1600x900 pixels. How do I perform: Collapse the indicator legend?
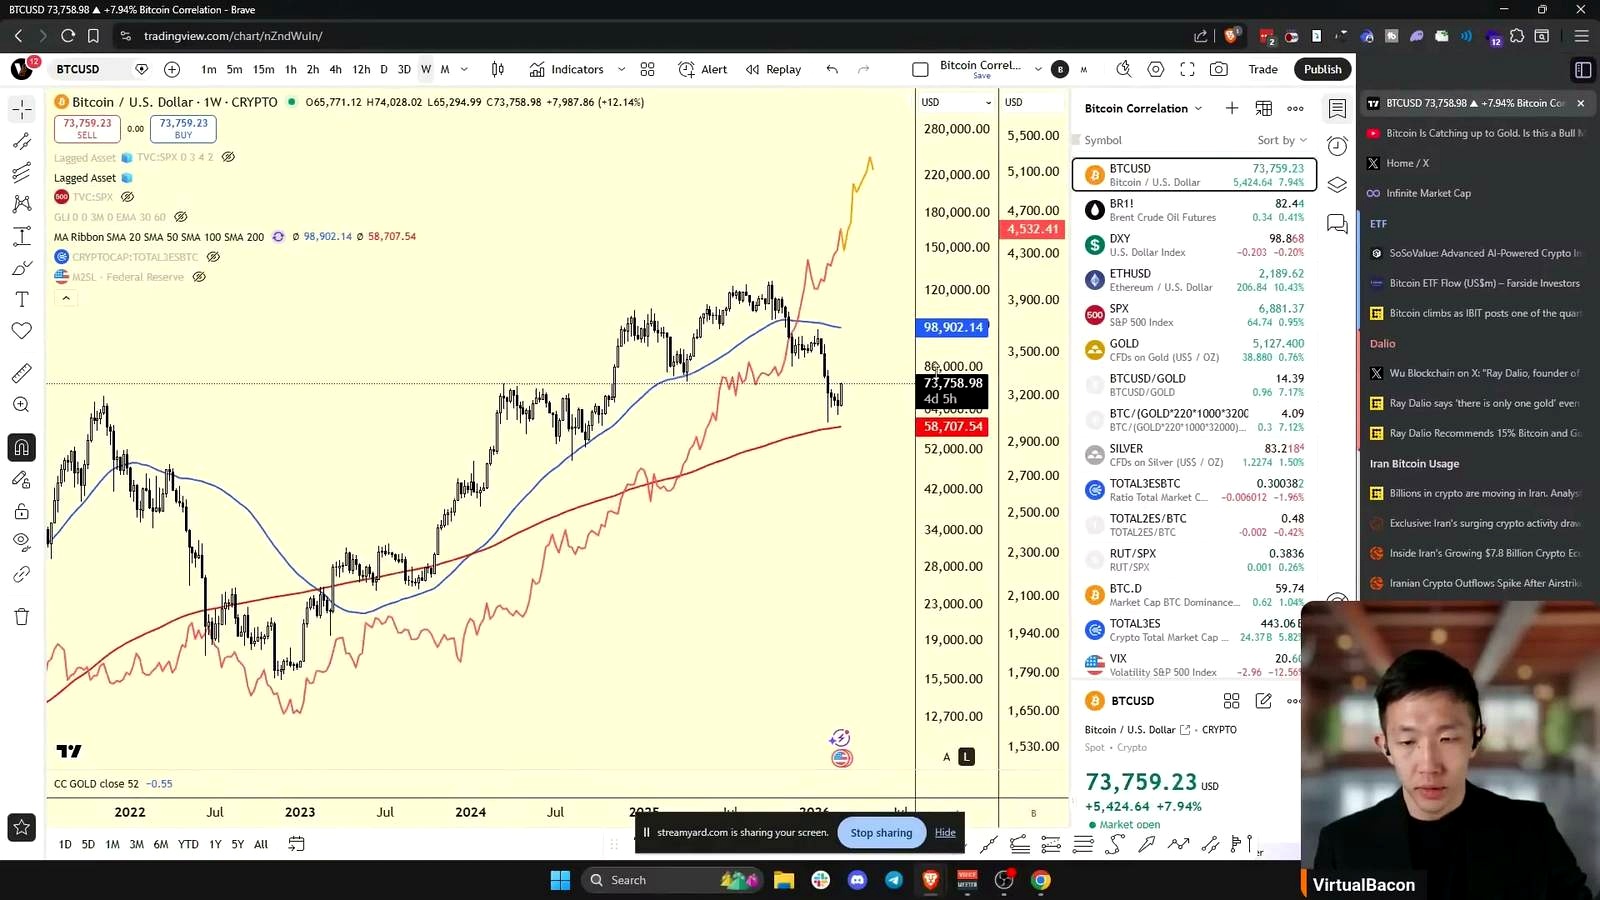click(66, 298)
